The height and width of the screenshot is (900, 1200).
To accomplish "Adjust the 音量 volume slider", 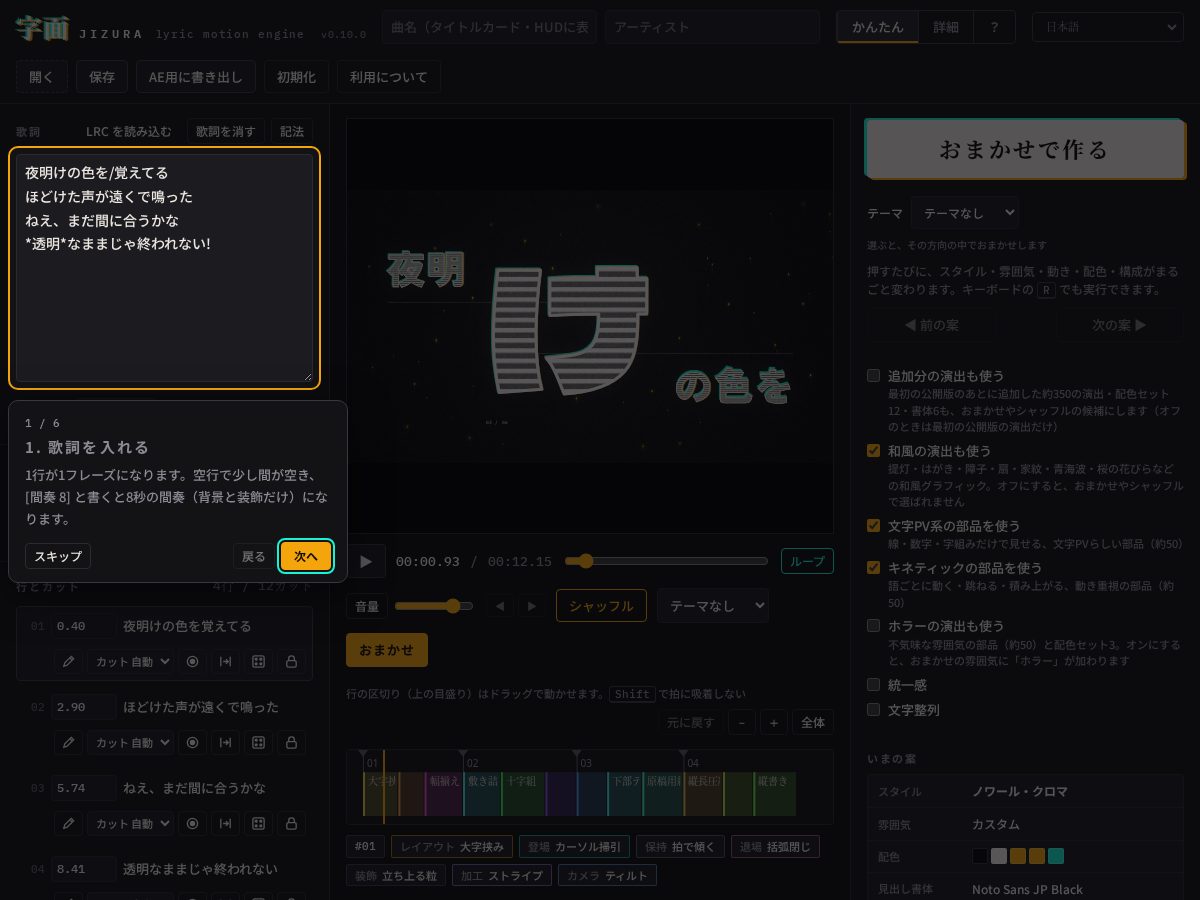I will click(x=434, y=606).
